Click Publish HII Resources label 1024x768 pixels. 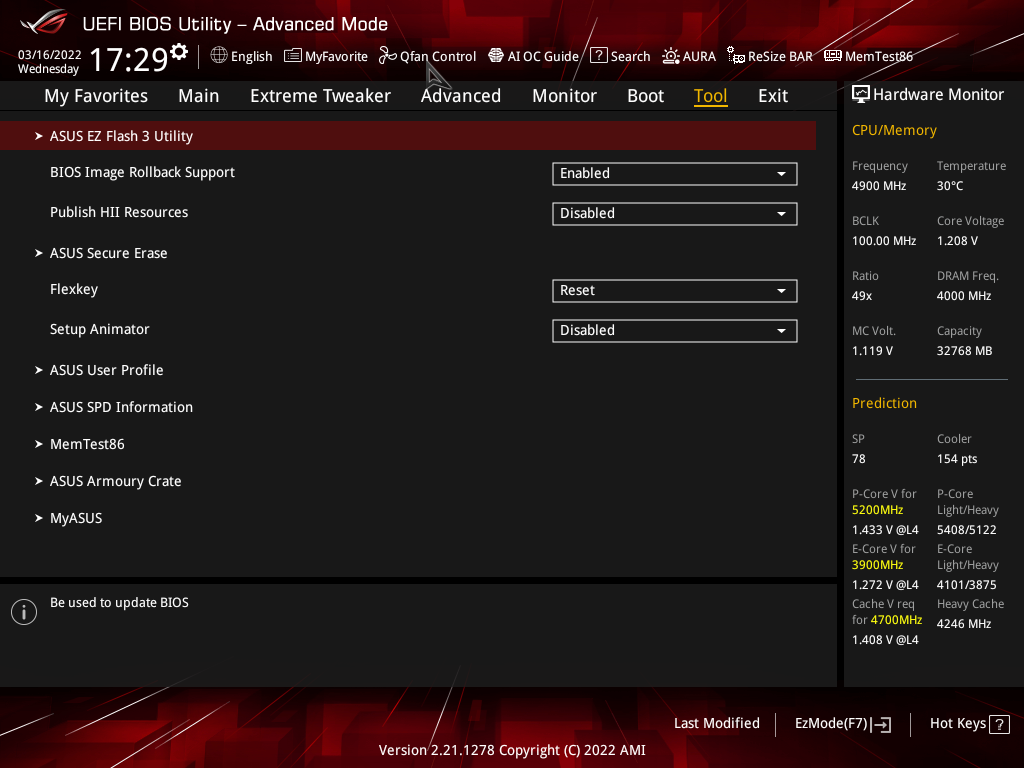[x=119, y=212]
